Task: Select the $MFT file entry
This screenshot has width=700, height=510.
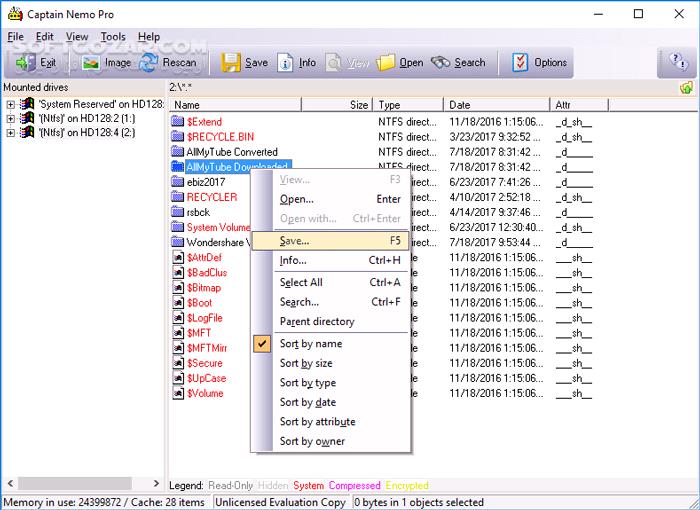Action: 199,332
